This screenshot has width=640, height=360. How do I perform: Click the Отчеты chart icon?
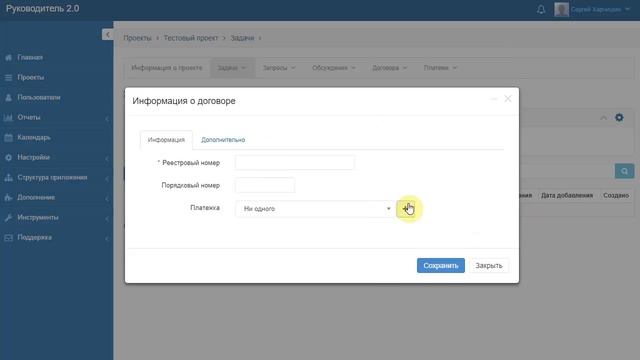point(8,118)
